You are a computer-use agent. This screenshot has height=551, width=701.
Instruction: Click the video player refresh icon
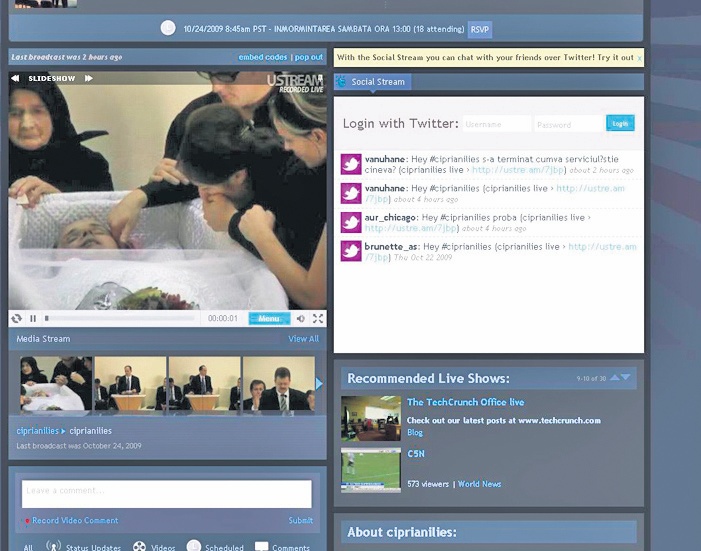(x=16, y=319)
